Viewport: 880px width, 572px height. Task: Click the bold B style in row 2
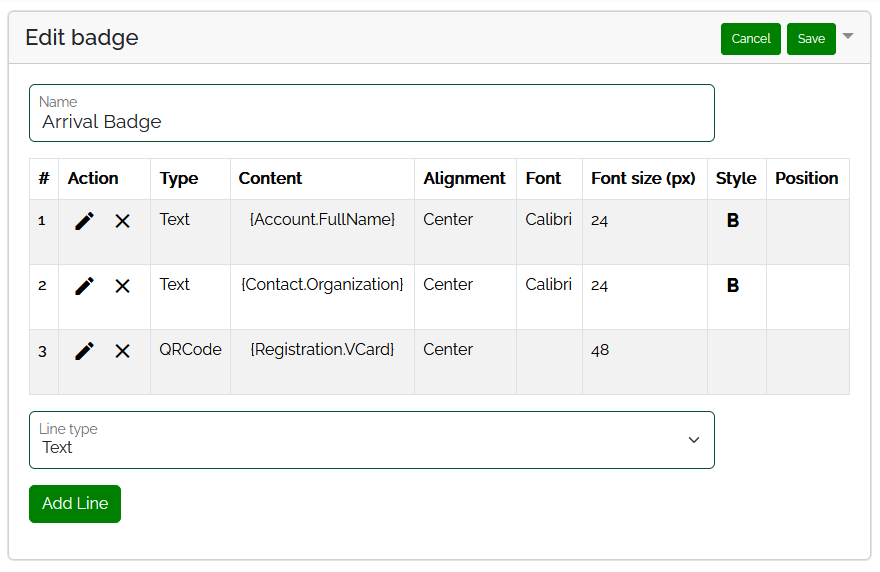pyautogui.click(x=733, y=286)
